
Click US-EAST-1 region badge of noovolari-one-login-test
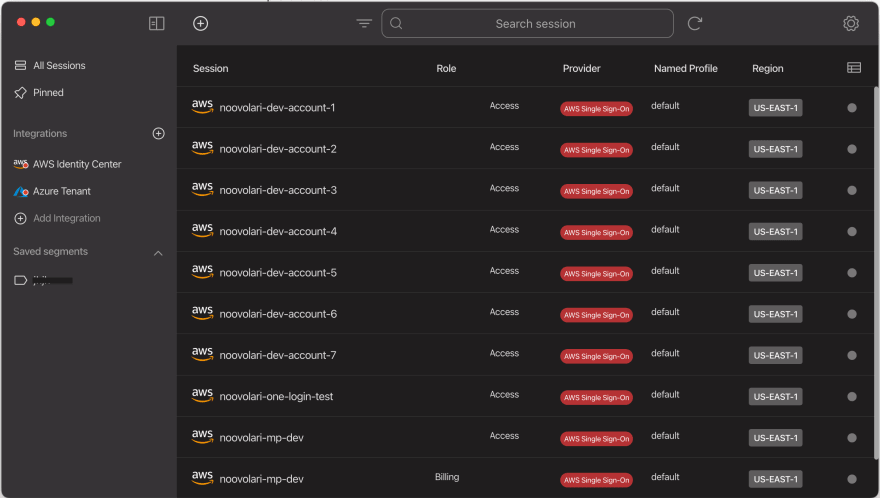click(775, 396)
